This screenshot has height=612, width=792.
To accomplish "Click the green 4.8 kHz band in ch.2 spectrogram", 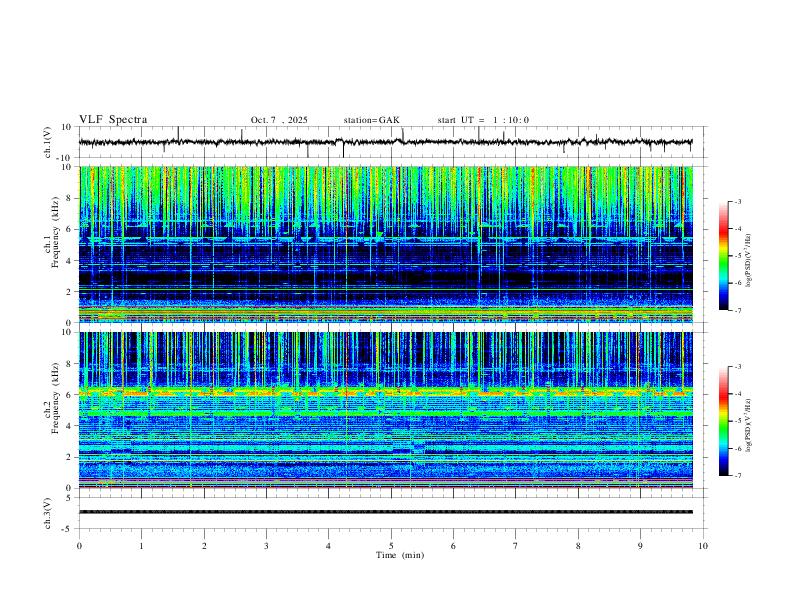I will (385, 414).
